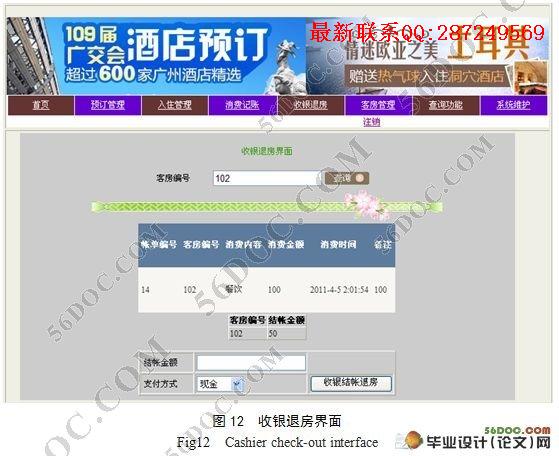This screenshot has width=559, height=456.
Task: Click the 备注 column header
Action: tap(383, 245)
